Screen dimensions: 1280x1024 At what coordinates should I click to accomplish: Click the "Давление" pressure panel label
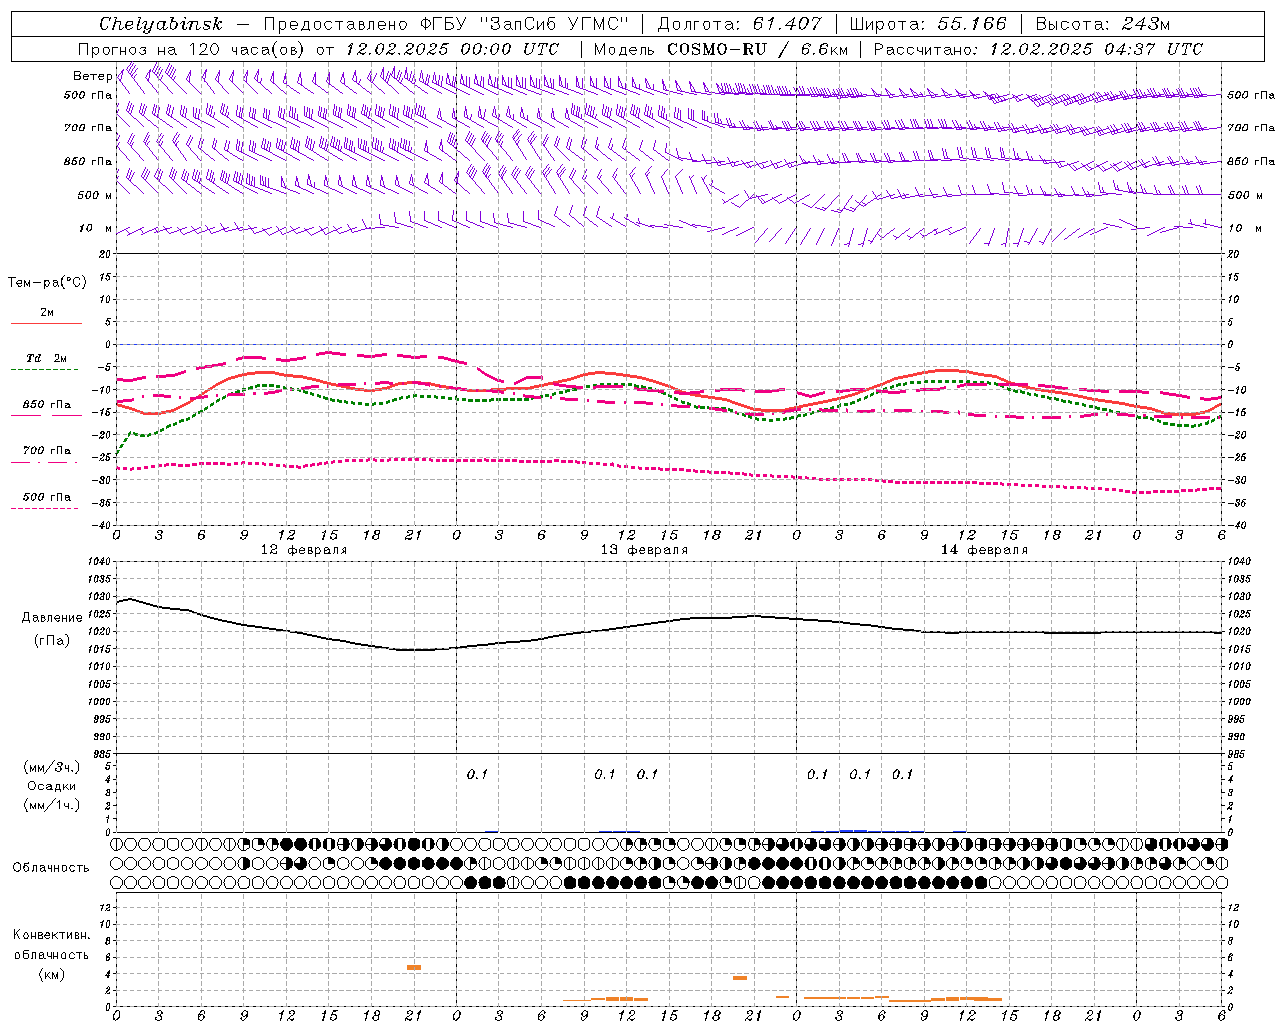tap(52, 618)
